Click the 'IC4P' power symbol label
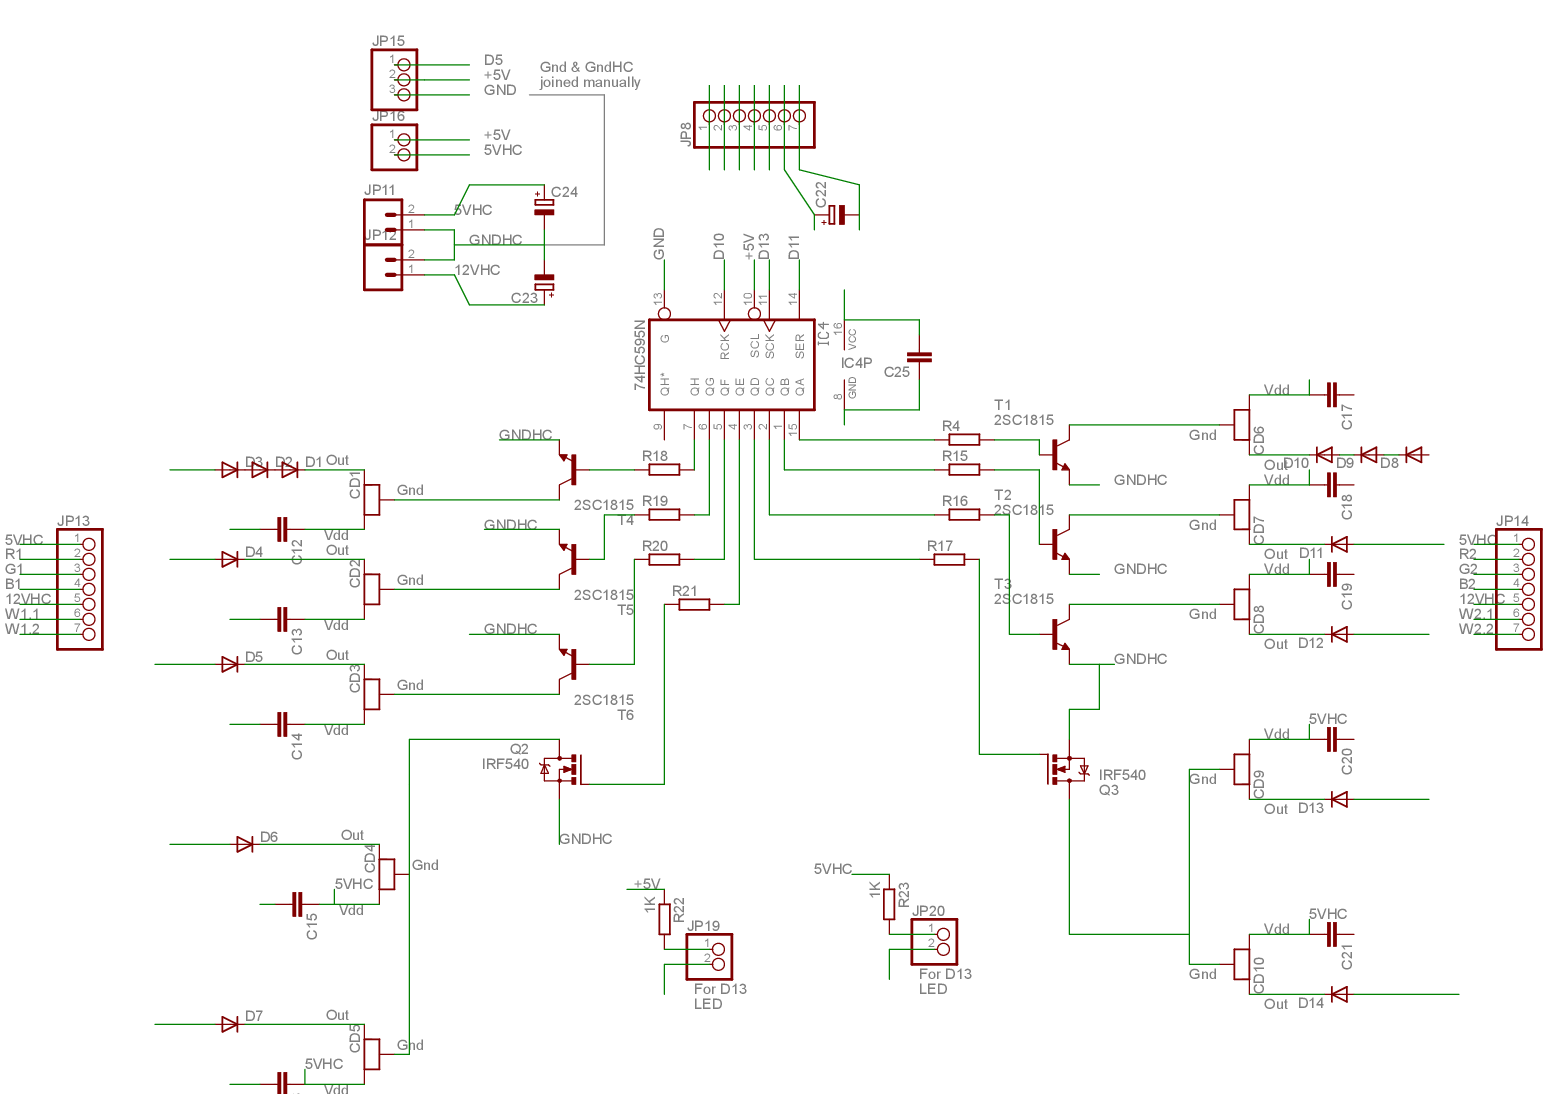The width and height of the screenshot is (1557, 1094). coord(856,363)
